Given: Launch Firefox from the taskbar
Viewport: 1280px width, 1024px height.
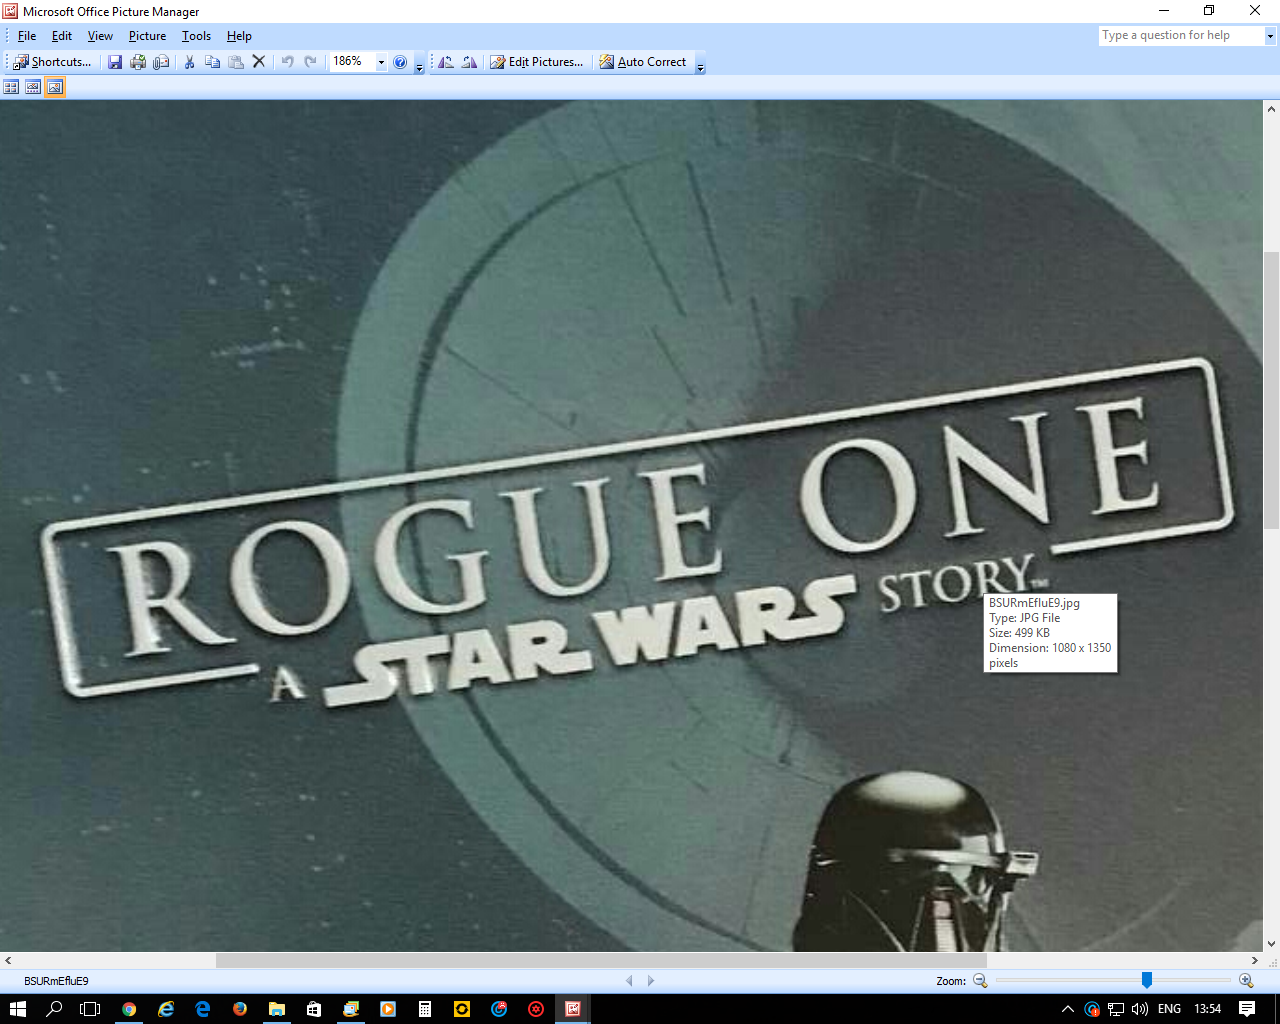Looking at the screenshot, I should tap(240, 1009).
